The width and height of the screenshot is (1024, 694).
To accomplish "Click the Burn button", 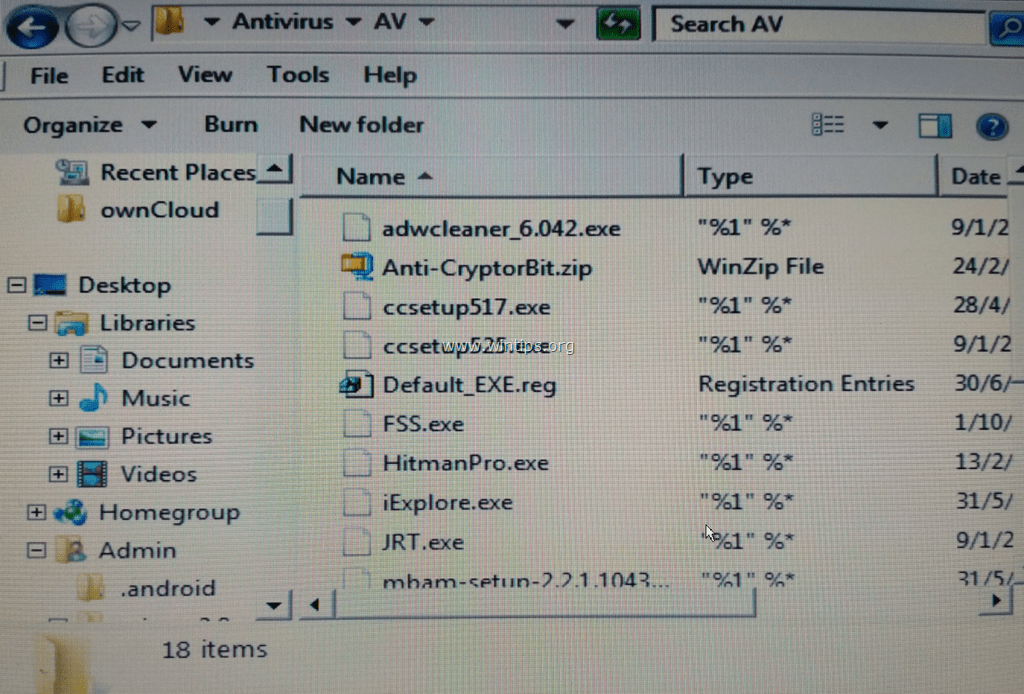I will pyautogui.click(x=231, y=124).
